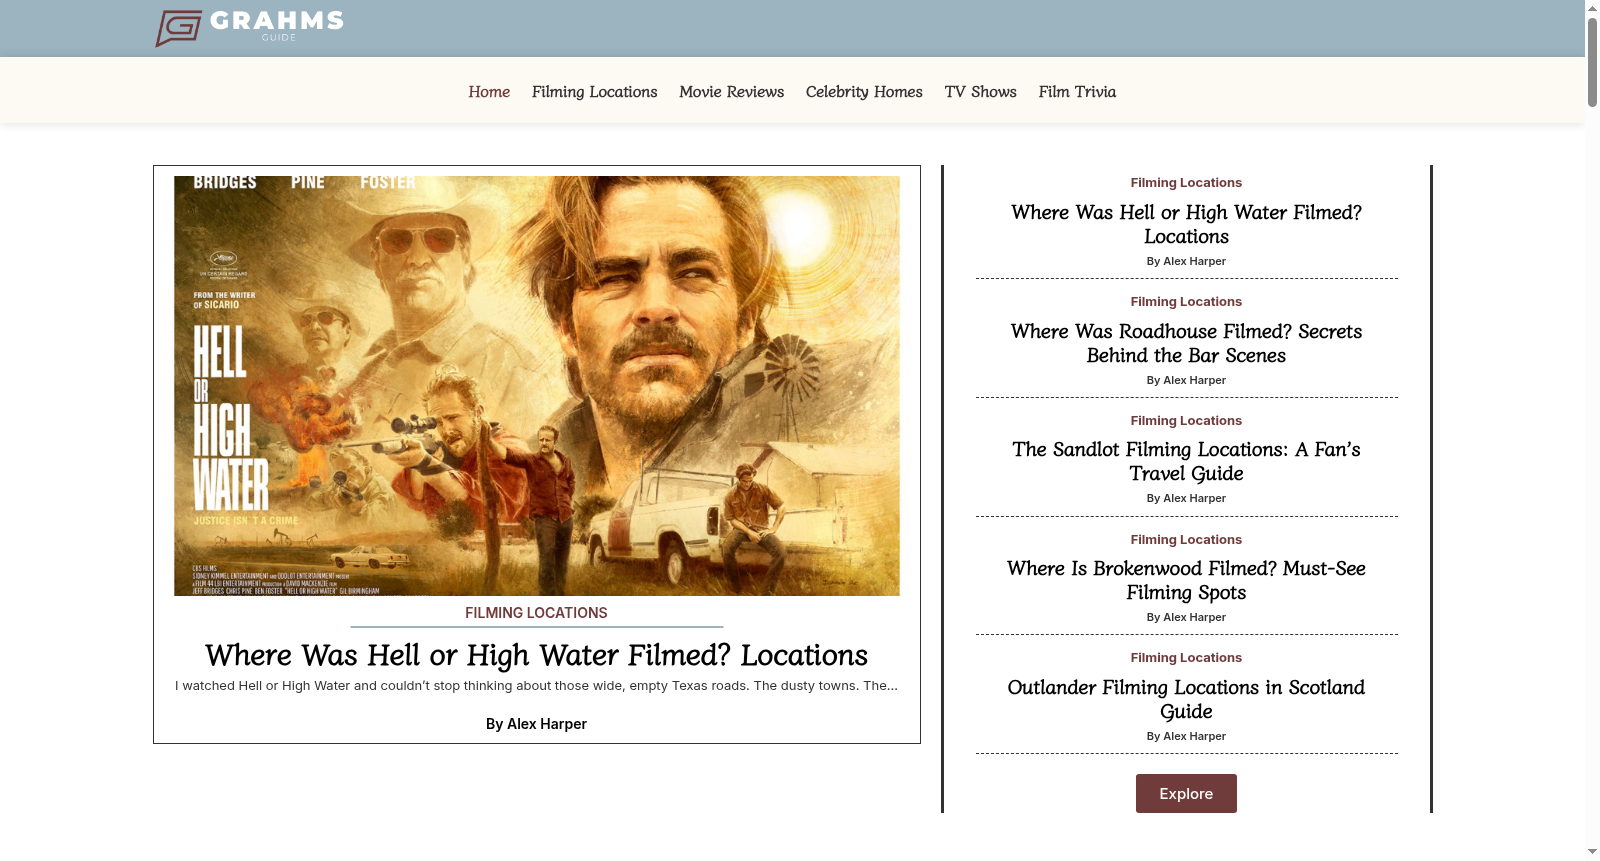Click the Explore button
Screen dimensions: 1600x861
point(1186,794)
